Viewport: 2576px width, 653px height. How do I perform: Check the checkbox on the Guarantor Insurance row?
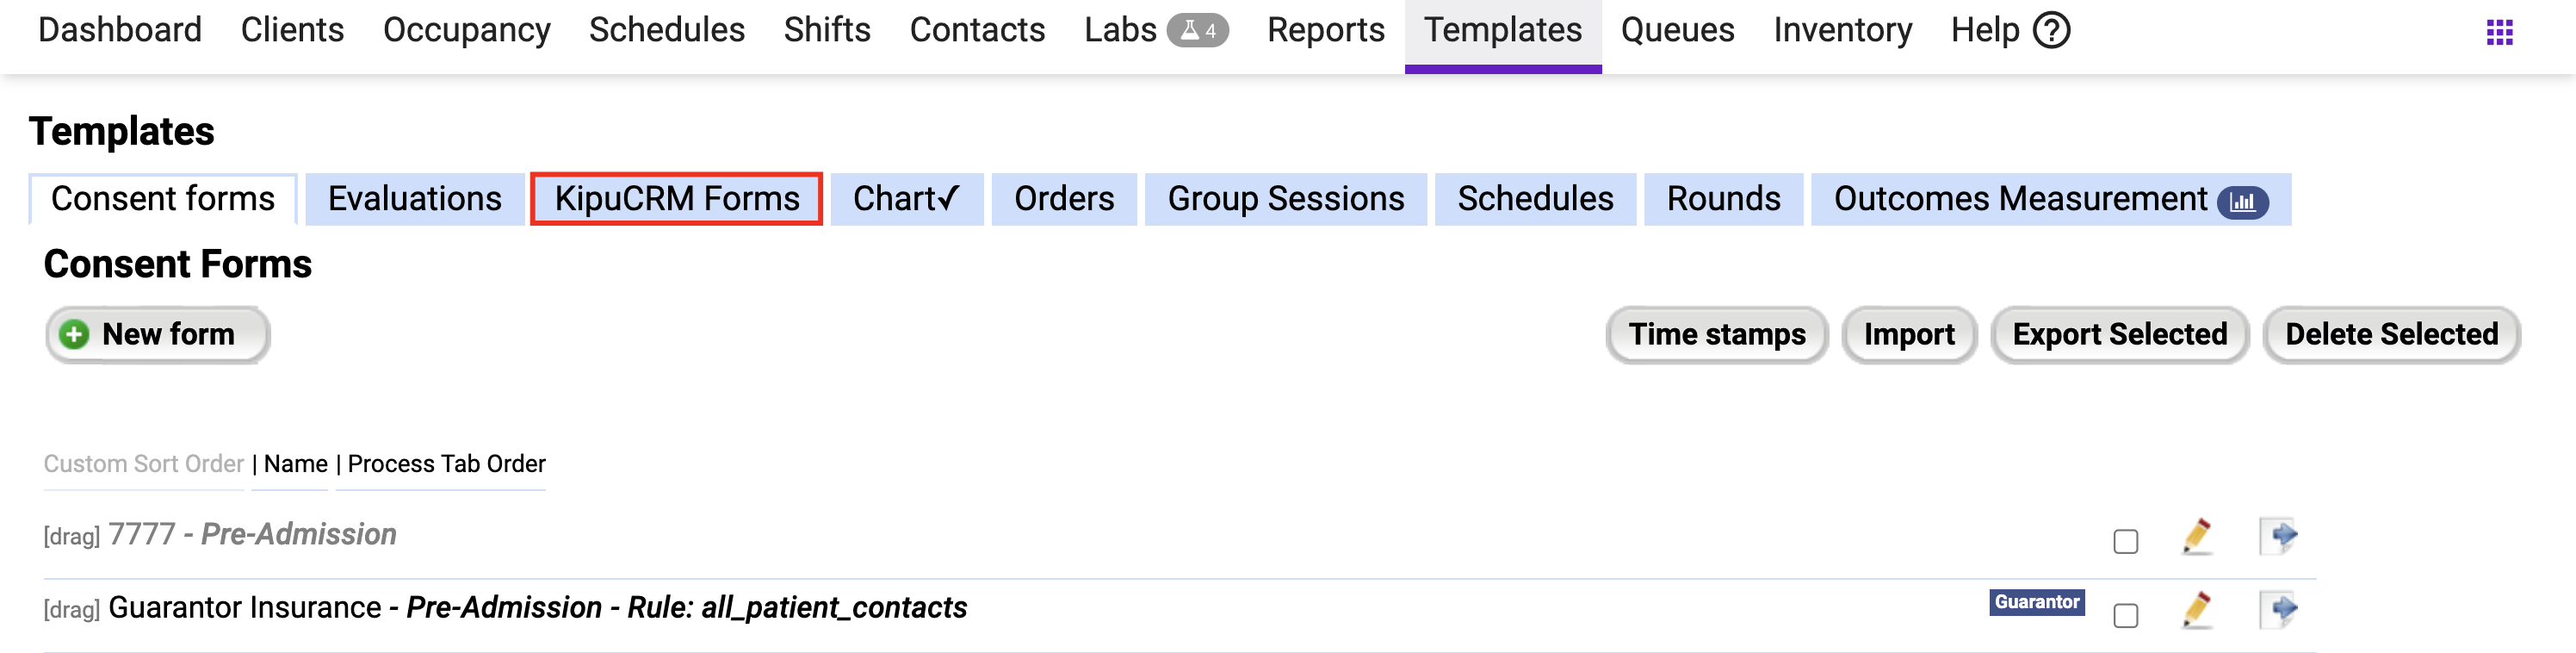[x=2126, y=613]
